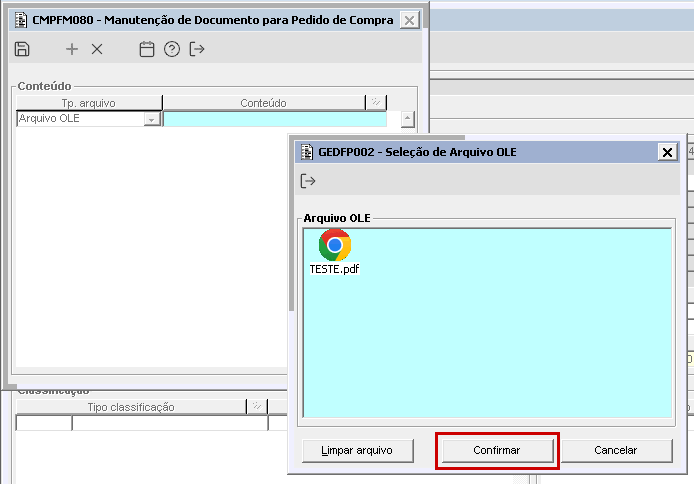The width and height of the screenshot is (694, 484).
Task: Click the grid options icon beside Conteúdo header
Action: point(376,103)
